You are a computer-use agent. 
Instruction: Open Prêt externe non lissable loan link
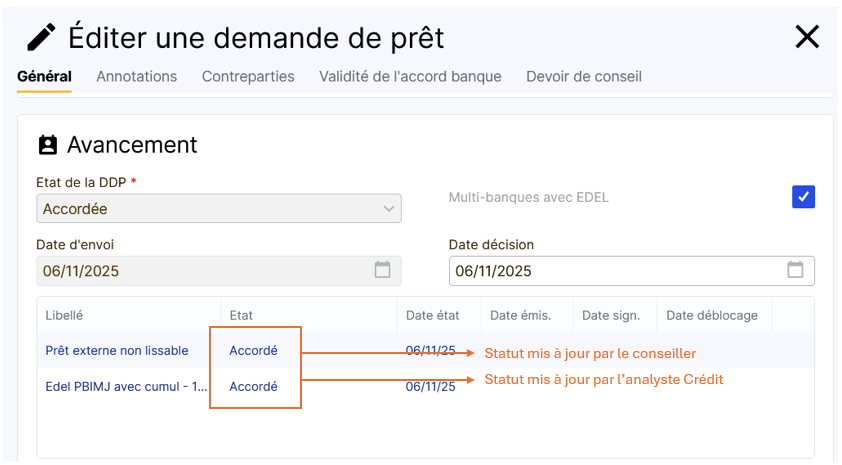[x=116, y=351]
